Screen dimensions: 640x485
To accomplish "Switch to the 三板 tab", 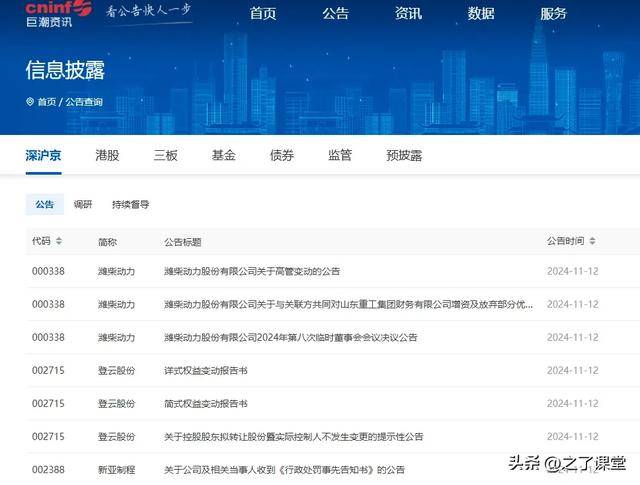I will coord(166,156).
